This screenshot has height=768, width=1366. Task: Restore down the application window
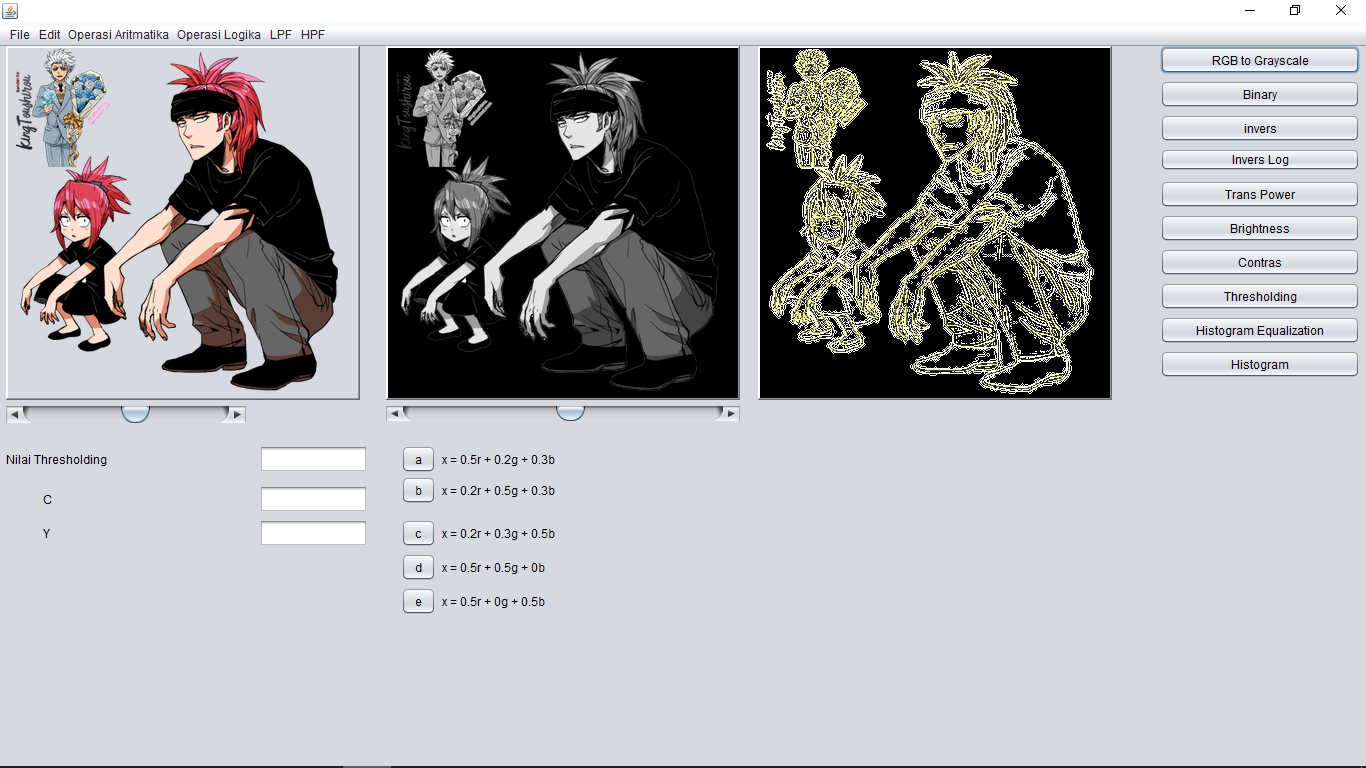tap(1295, 11)
